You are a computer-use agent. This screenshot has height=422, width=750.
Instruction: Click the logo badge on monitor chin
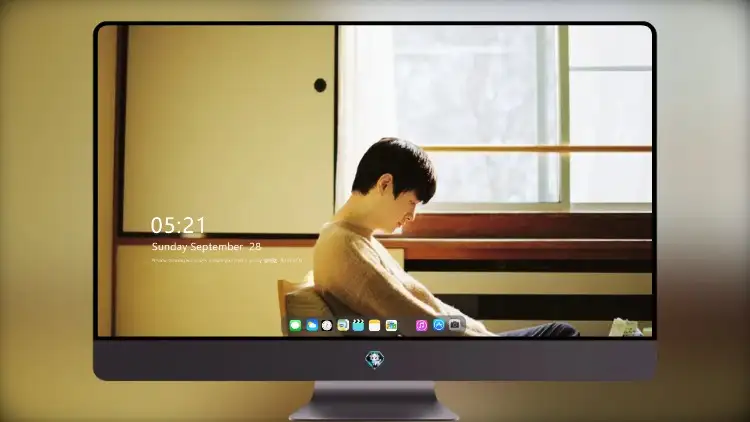[375, 360]
